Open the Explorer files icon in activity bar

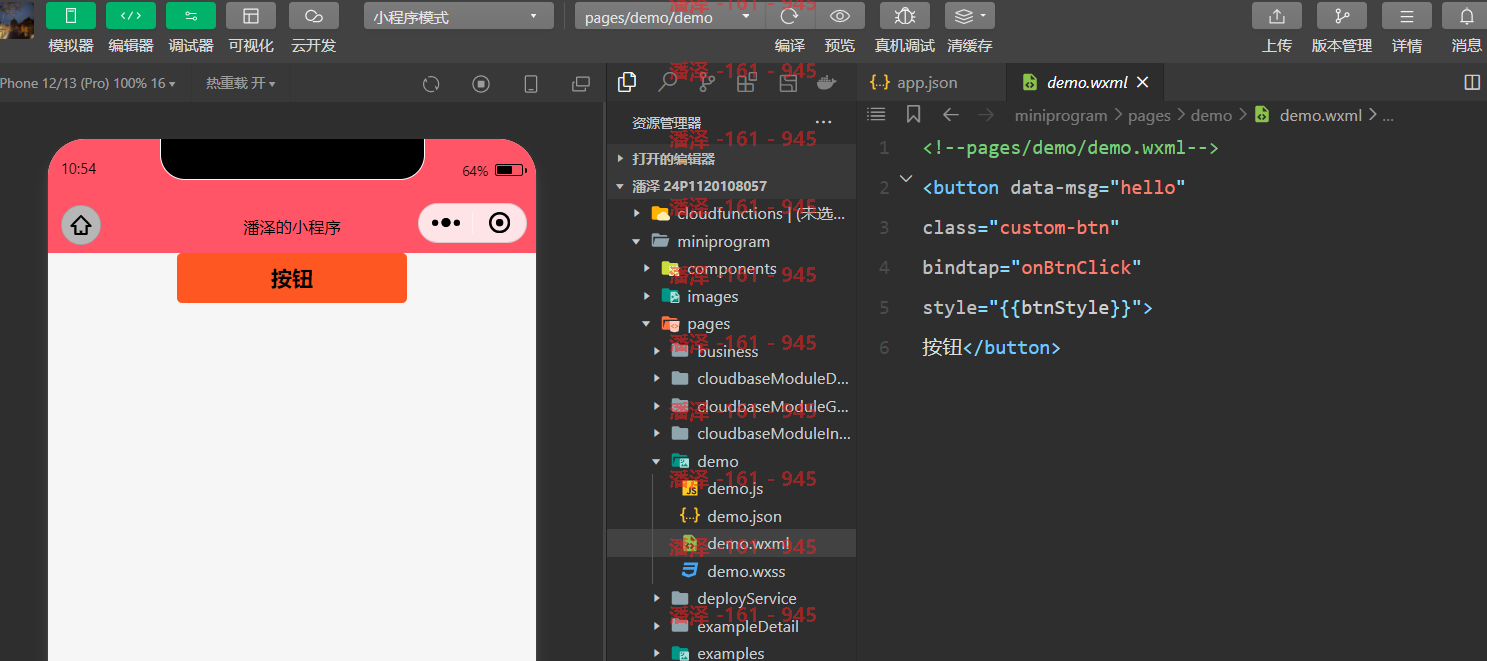point(627,82)
